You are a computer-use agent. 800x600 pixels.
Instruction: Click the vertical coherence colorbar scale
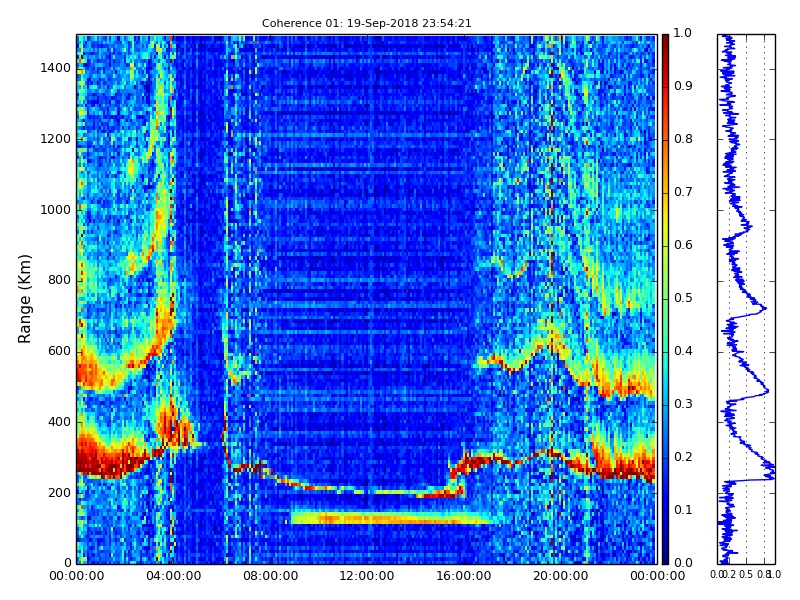click(x=665, y=299)
